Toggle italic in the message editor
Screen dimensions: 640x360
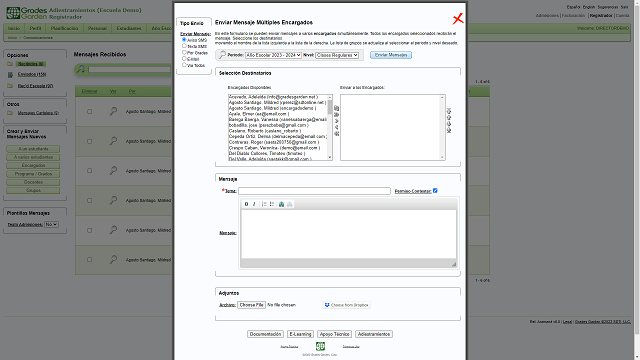click(x=254, y=204)
